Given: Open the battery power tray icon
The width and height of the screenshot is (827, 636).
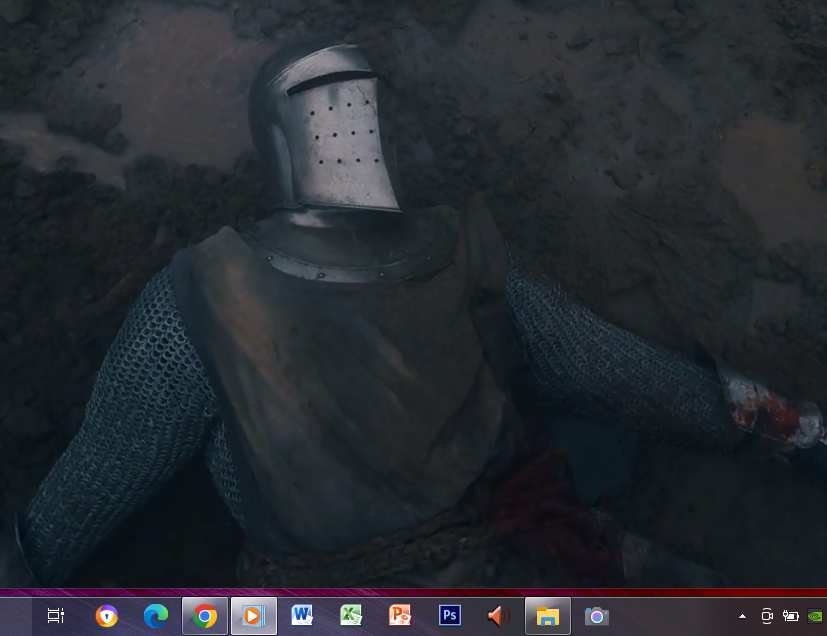Looking at the screenshot, I should [x=791, y=616].
